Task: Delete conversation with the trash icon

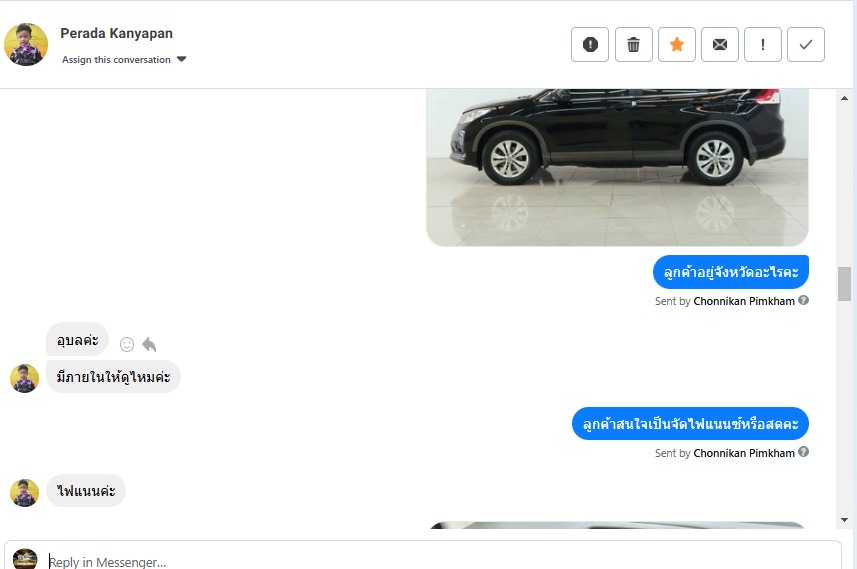Action: tap(633, 44)
